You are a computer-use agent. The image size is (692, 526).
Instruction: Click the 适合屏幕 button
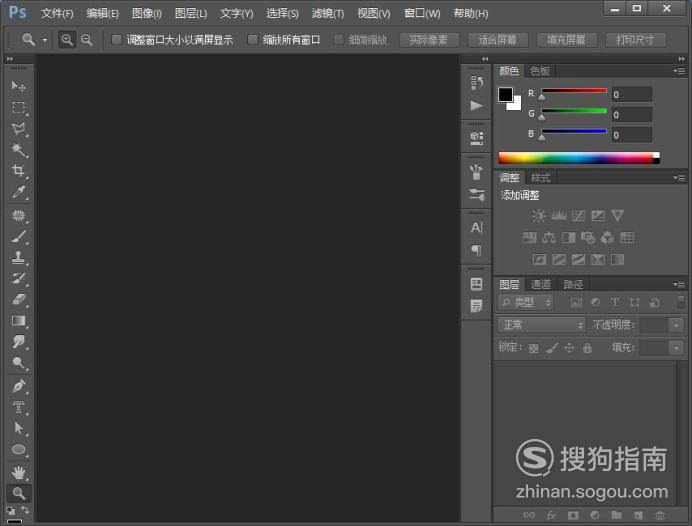[x=497, y=40]
